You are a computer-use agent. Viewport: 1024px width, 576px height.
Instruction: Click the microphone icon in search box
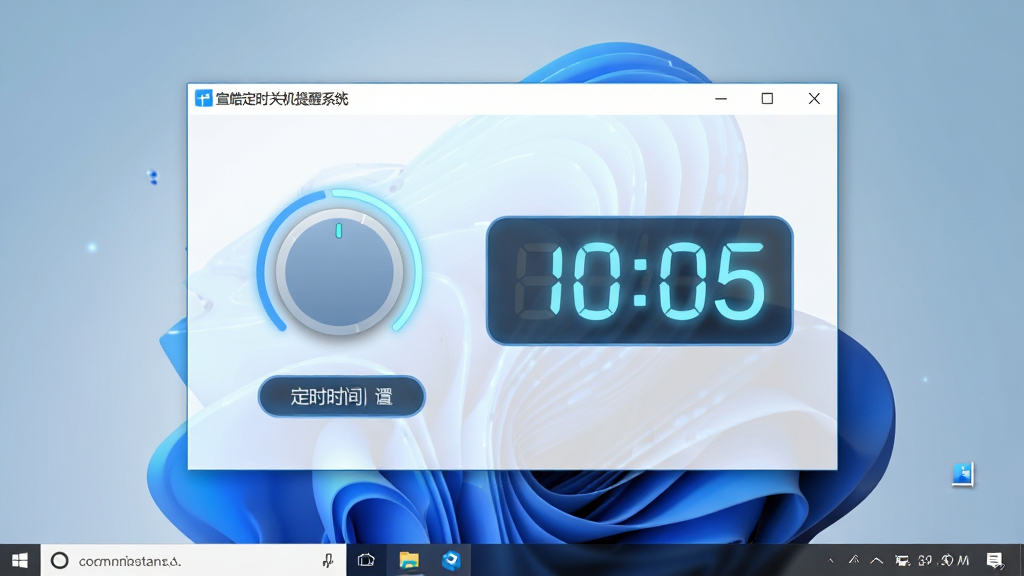[x=328, y=560]
